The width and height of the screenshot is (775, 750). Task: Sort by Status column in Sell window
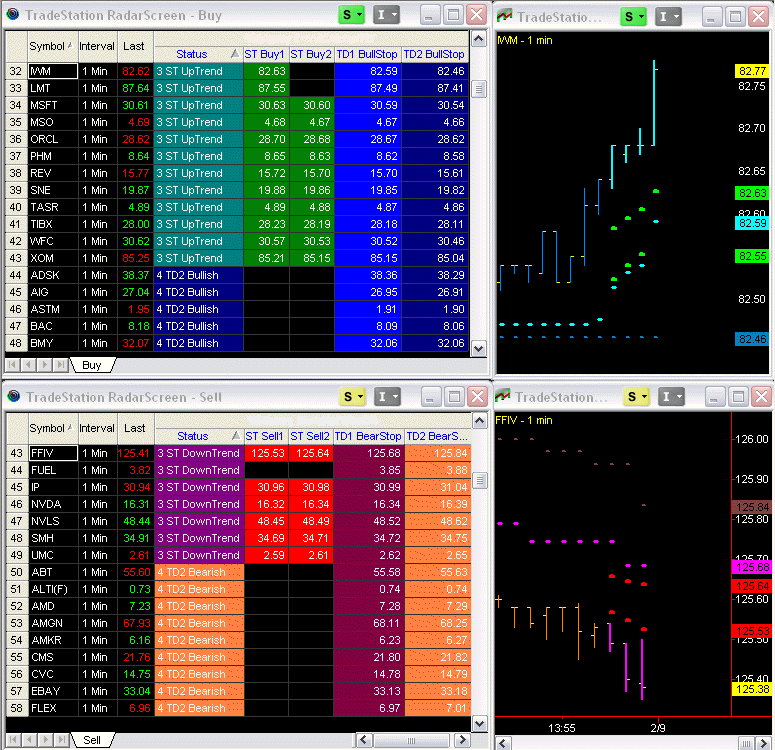(199, 436)
